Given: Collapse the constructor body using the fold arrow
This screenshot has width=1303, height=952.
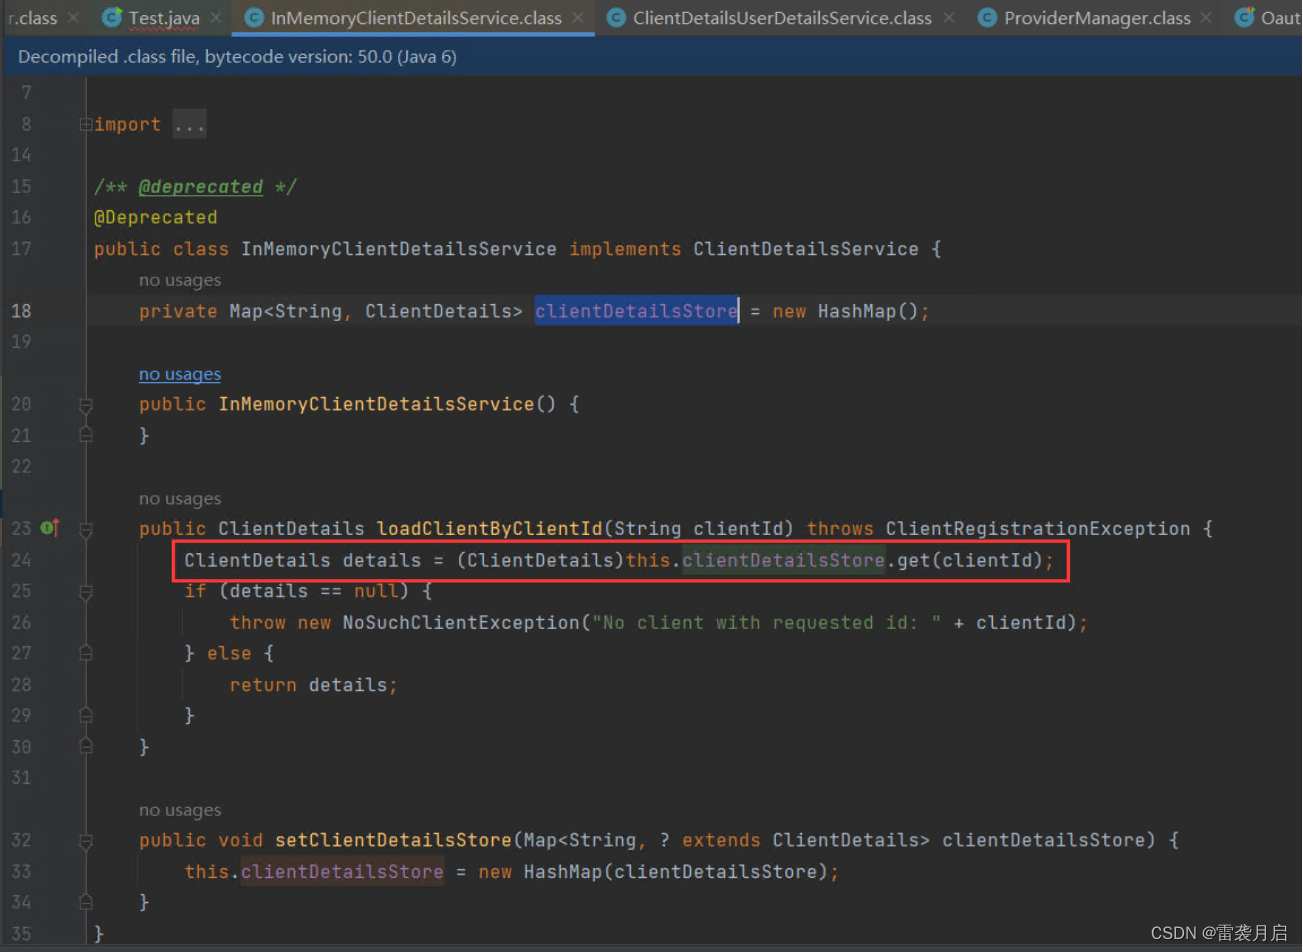Looking at the screenshot, I should (85, 403).
